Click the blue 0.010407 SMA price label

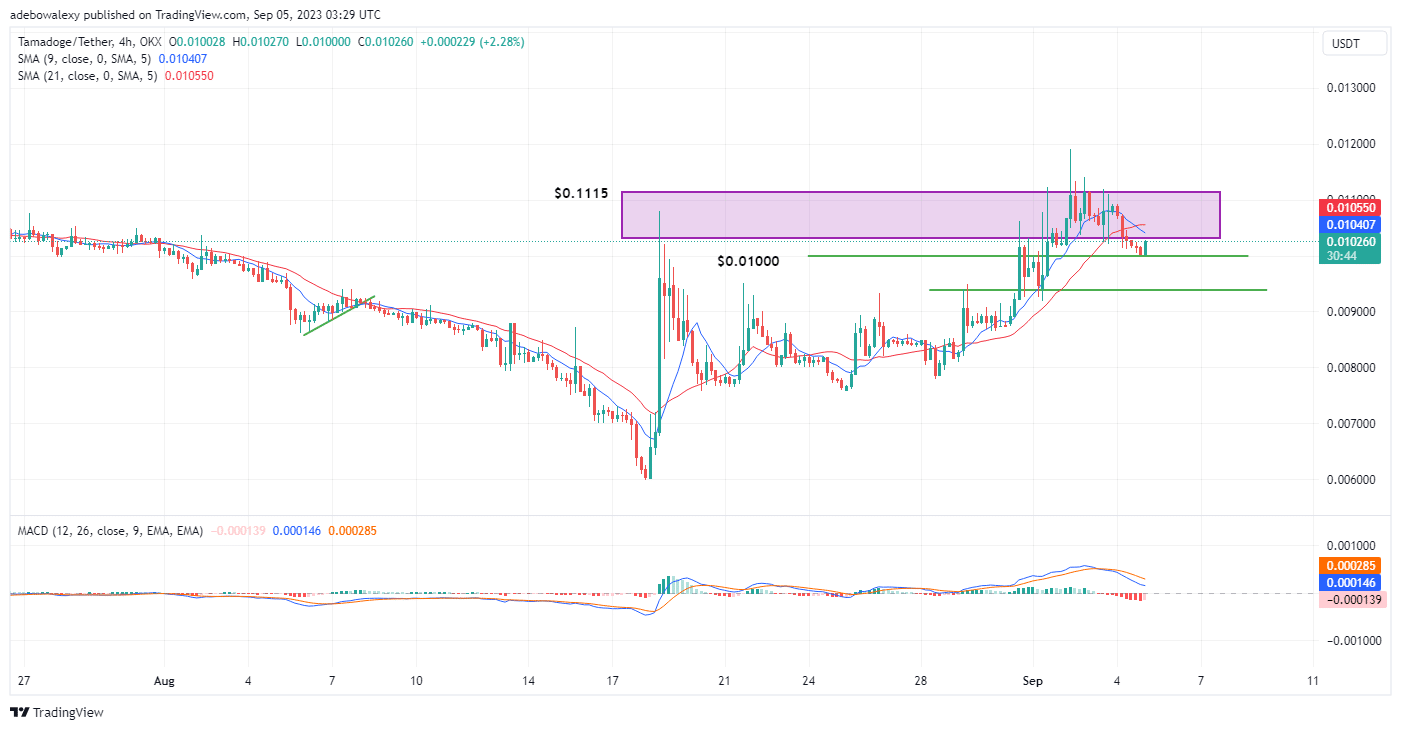click(1351, 225)
